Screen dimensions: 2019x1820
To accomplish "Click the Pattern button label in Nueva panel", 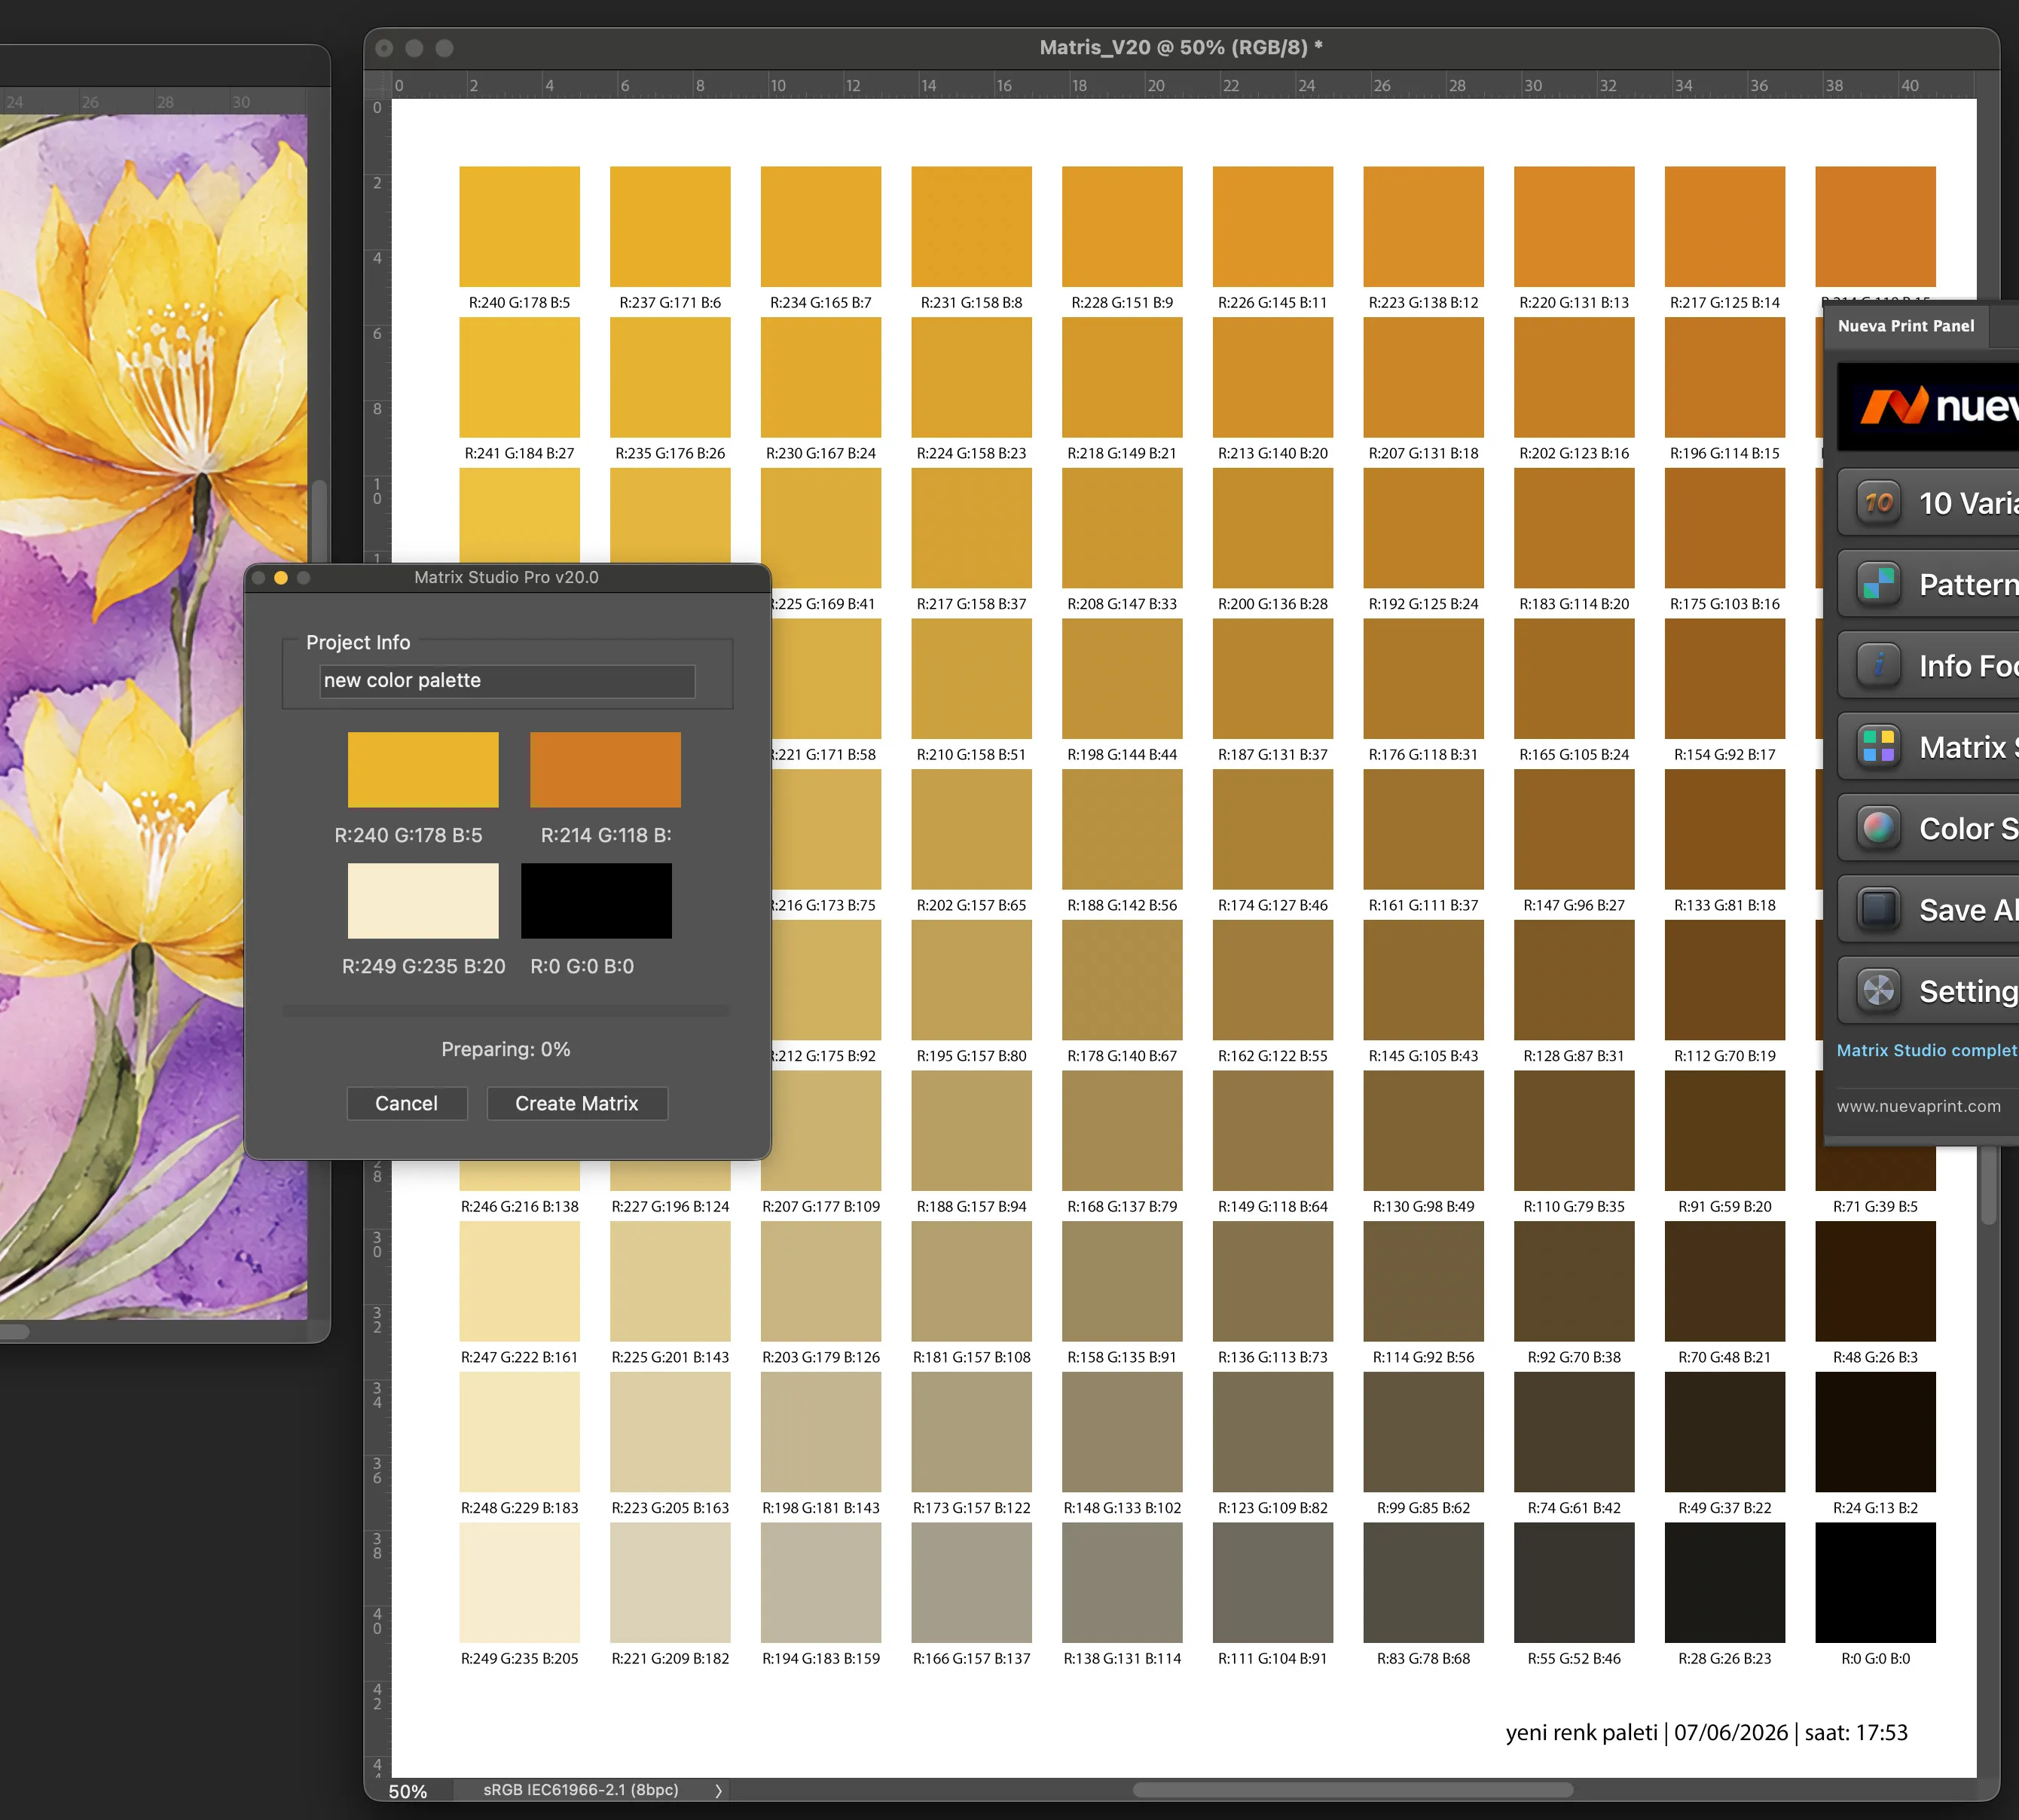I will 1968,585.
